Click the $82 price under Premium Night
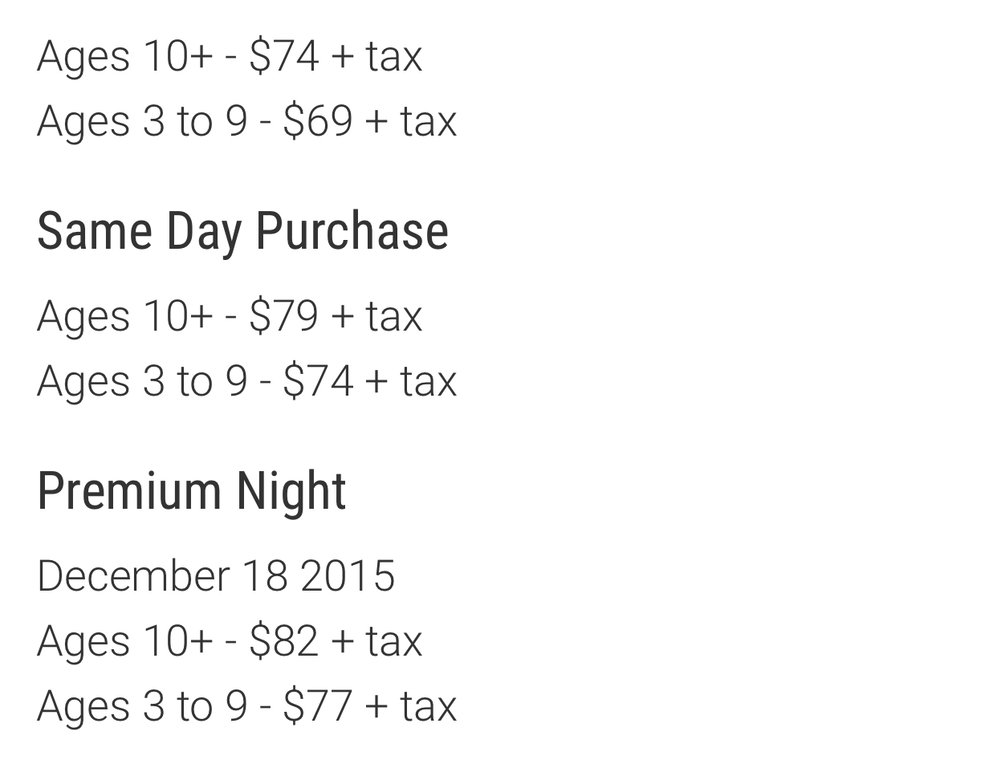Screen dimensions: 997x768 (x=284, y=641)
